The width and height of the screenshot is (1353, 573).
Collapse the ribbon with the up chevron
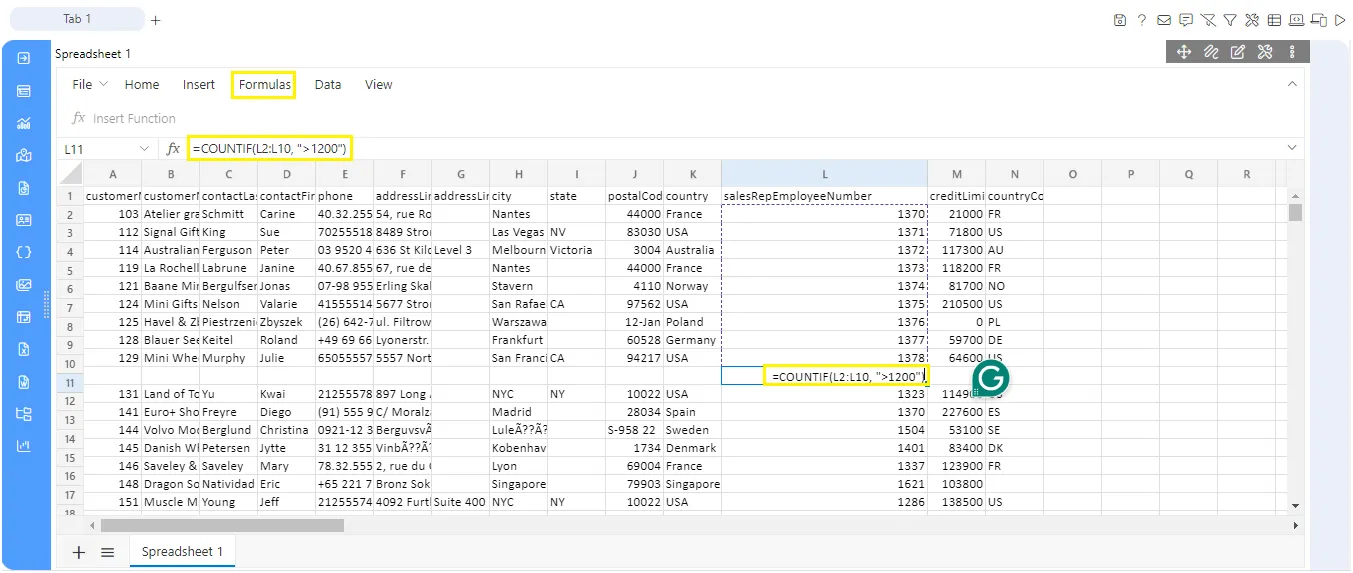[x=1292, y=84]
